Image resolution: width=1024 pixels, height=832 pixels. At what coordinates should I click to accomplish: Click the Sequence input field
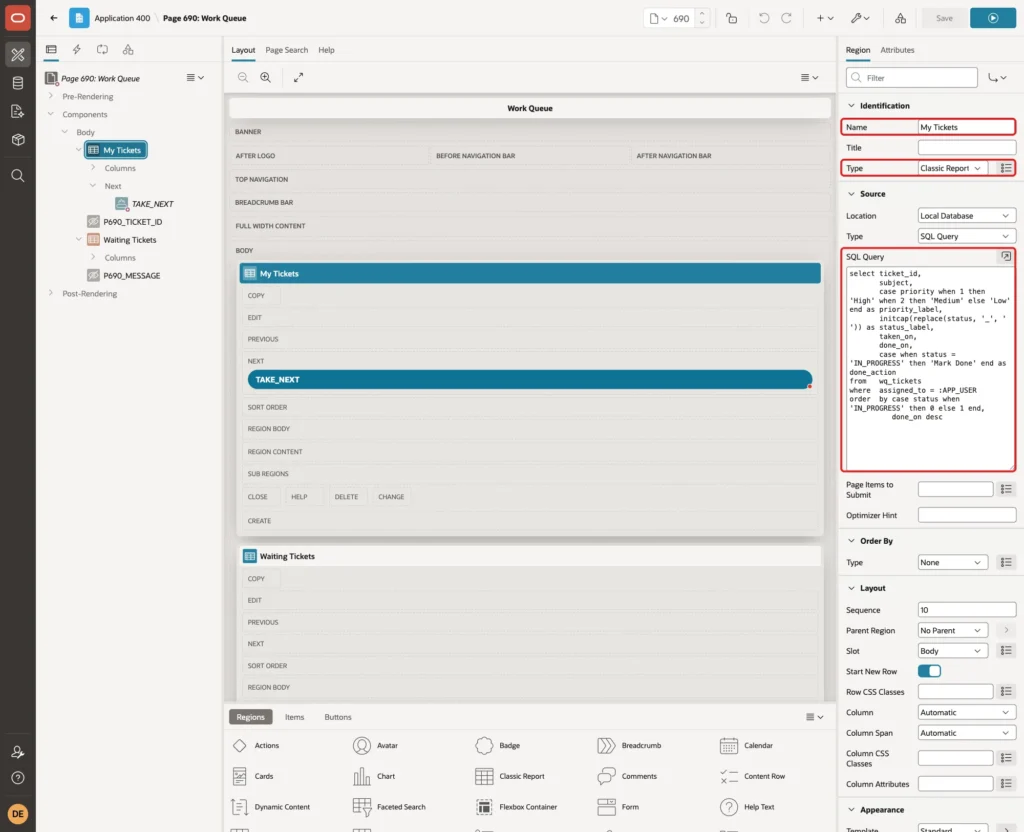[967, 610]
